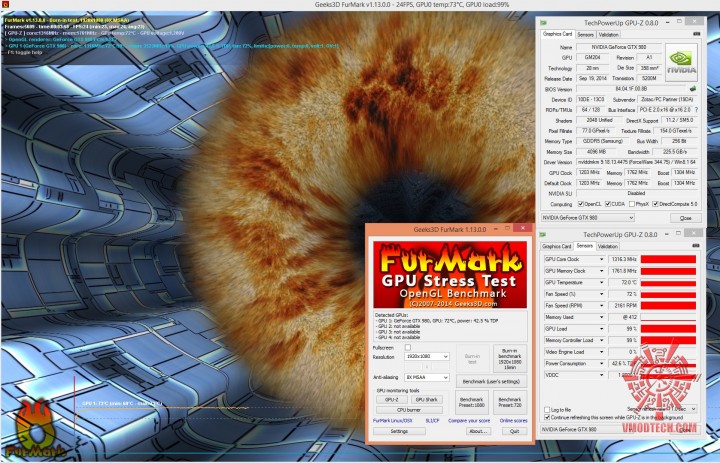Toggle the CUDA checkbox
Viewport: 720px width, 463px height.
tap(608, 204)
